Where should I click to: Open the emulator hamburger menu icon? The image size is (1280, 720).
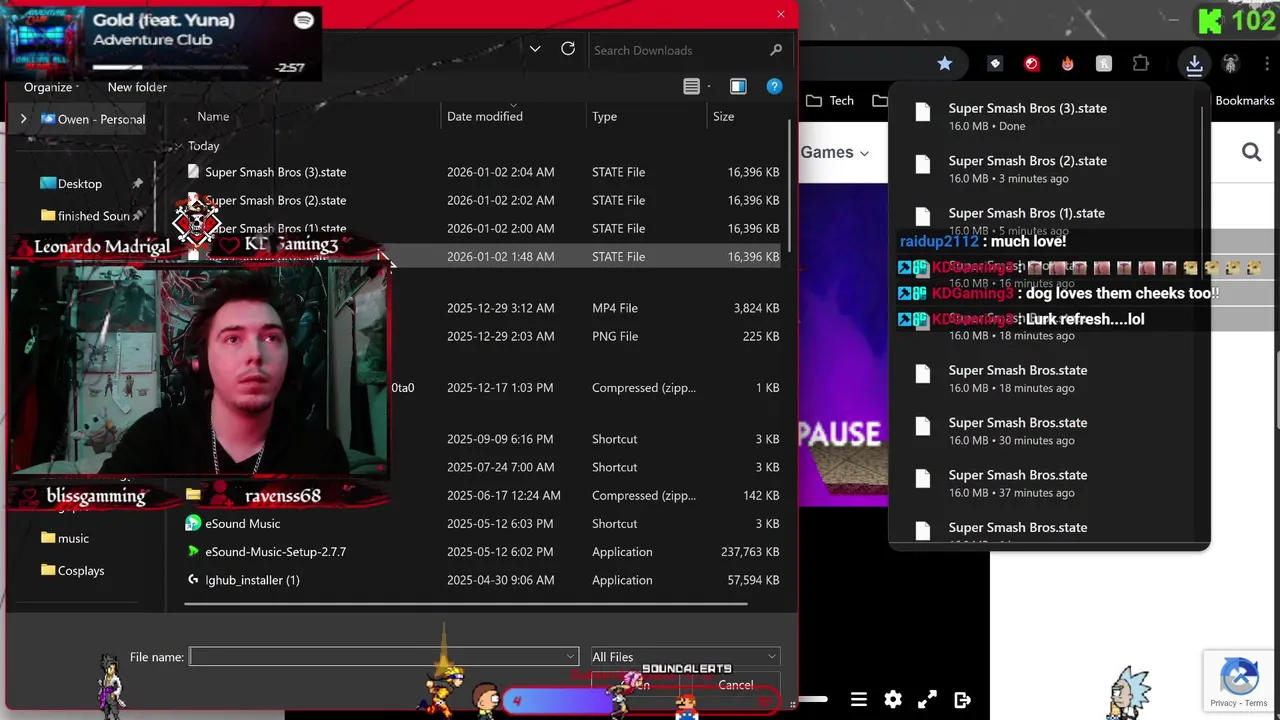859,700
